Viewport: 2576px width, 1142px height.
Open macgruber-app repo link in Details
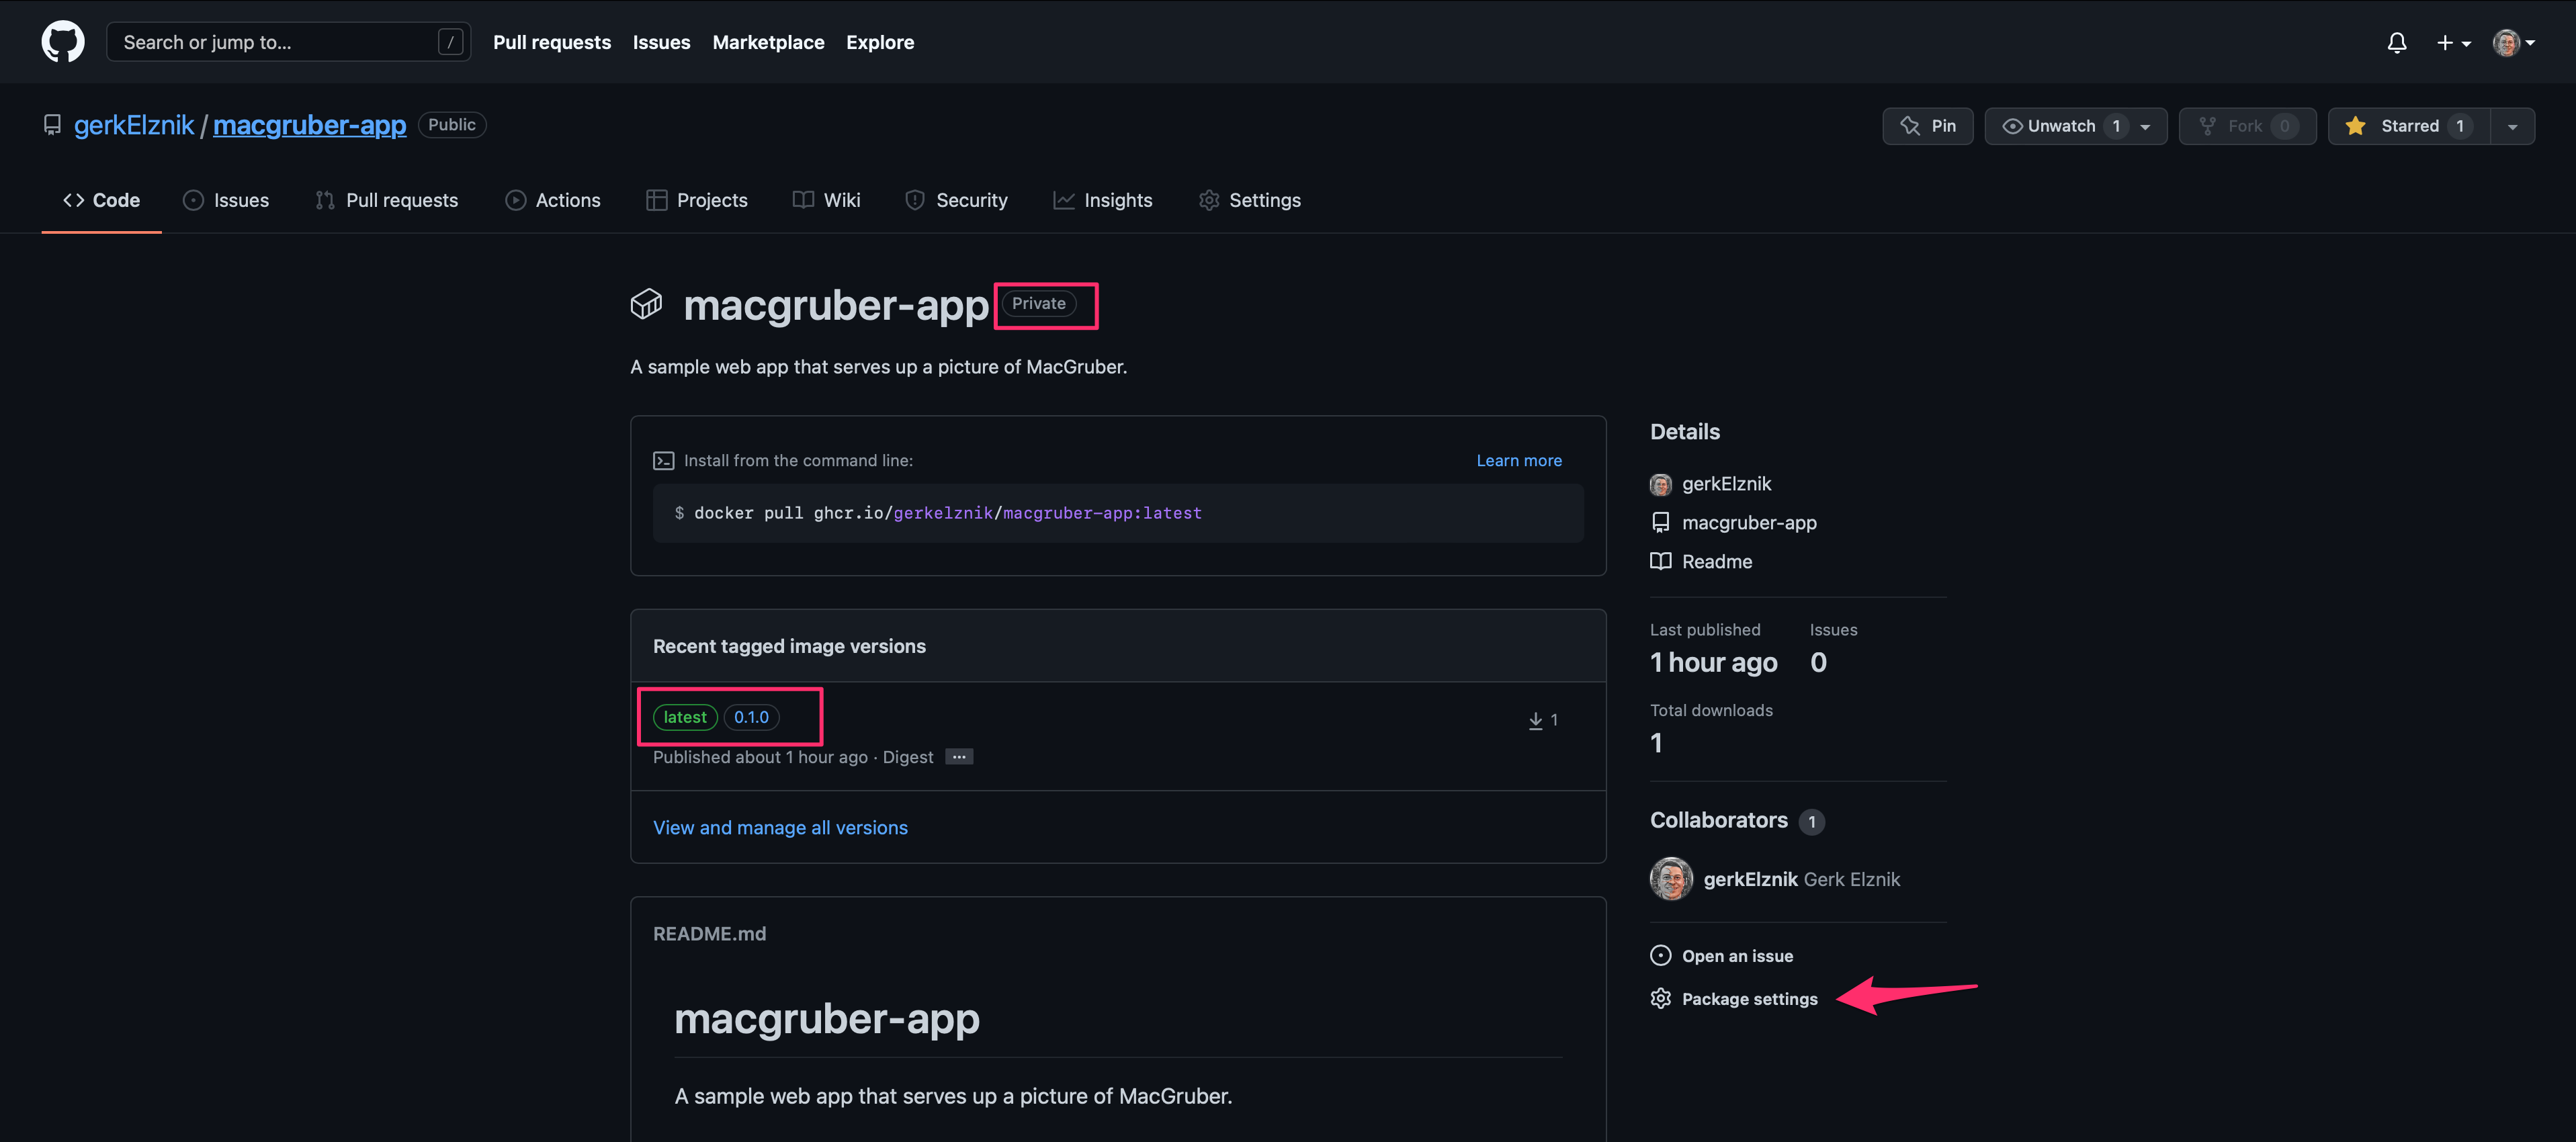click(x=1749, y=522)
